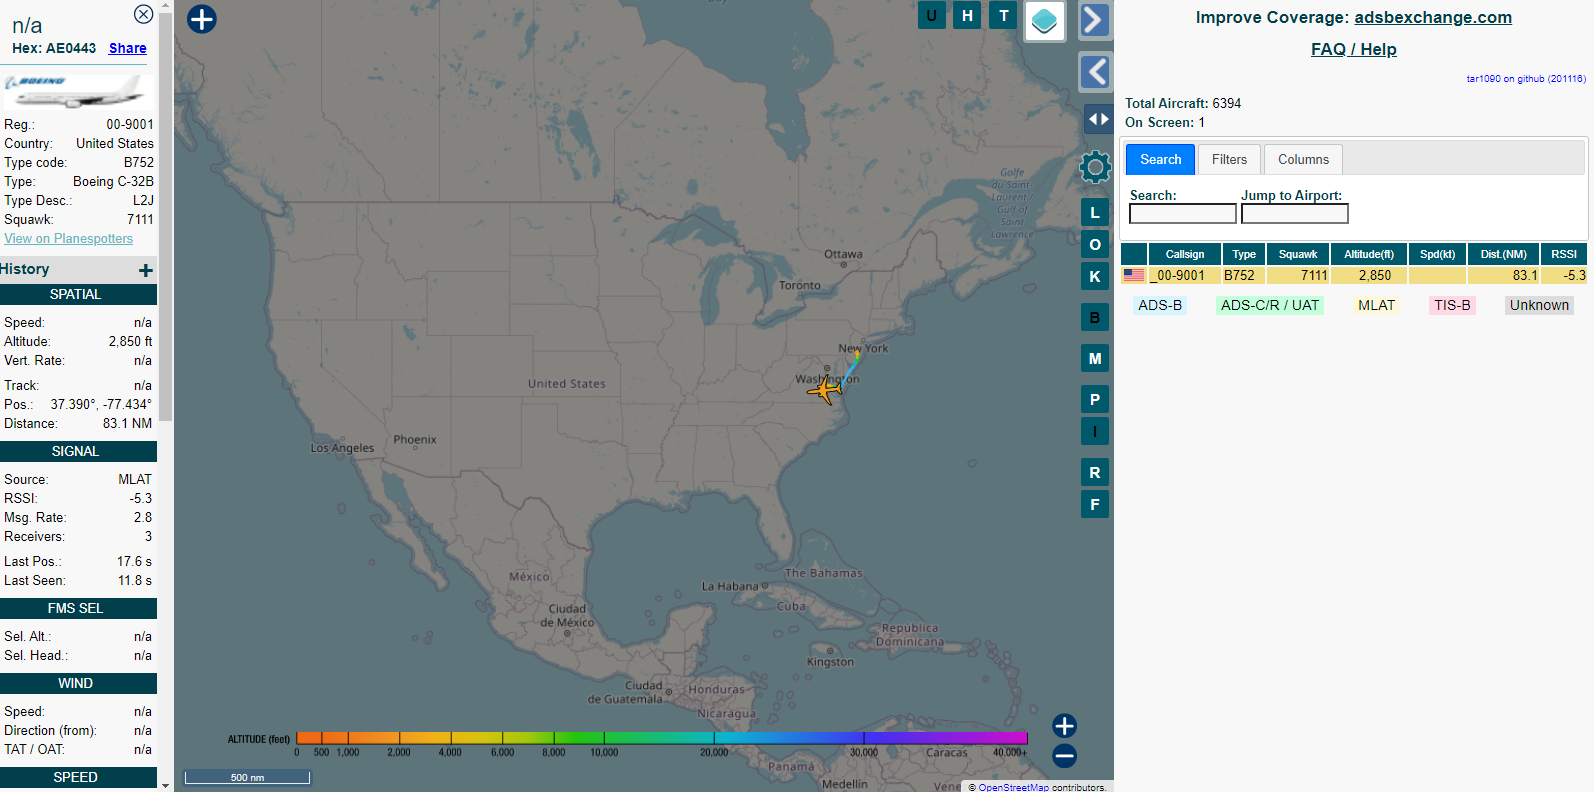The height and width of the screenshot is (792, 1594).
Task: Click the right arrow sidebar button
Action: pos(1095,20)
